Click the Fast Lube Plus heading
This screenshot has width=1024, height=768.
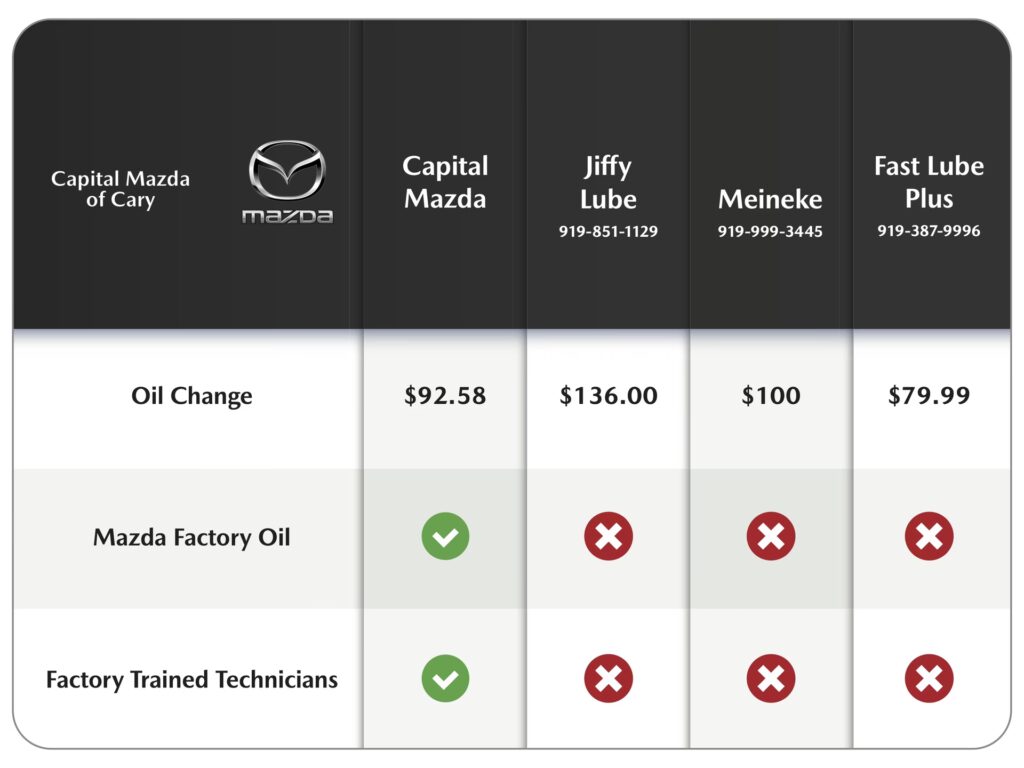pyautogui.click(x=929, y=182)
